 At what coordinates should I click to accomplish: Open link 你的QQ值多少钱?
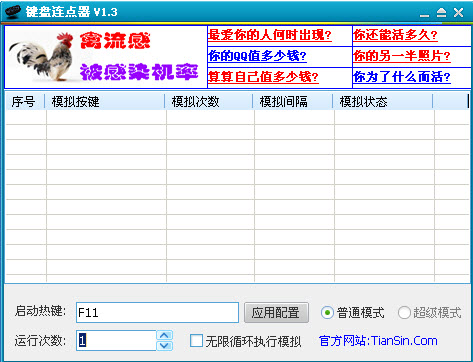[257, 56]
